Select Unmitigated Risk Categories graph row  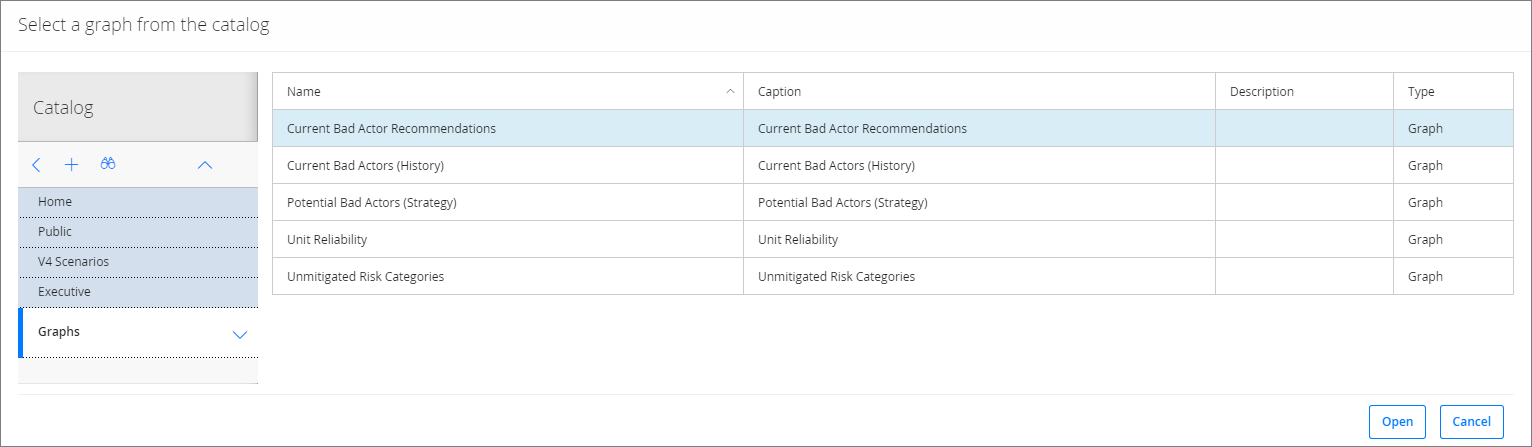892,276
